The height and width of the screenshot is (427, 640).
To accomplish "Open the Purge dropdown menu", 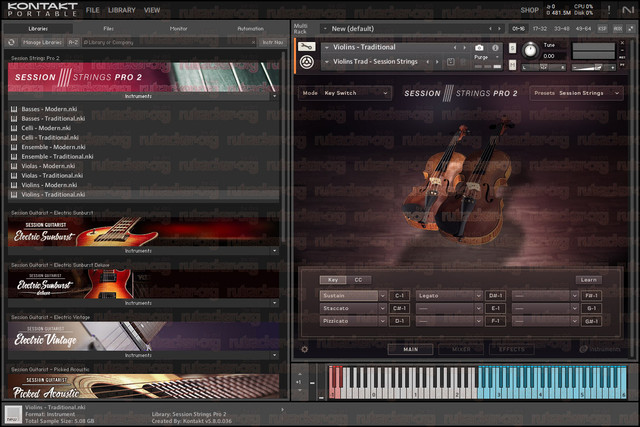I will [x=488, y=58].
